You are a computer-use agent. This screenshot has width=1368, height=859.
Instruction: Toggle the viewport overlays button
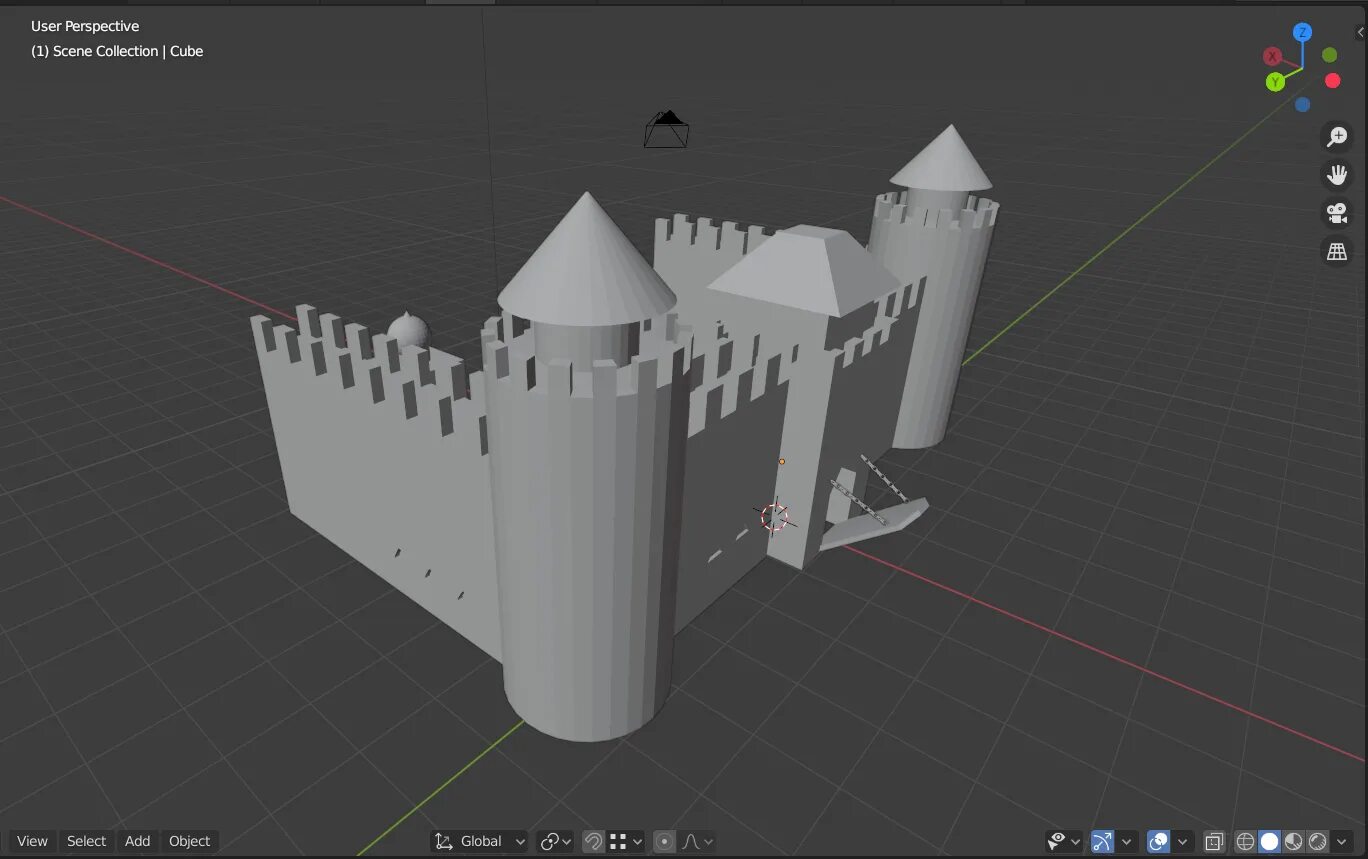(1158, 841)
